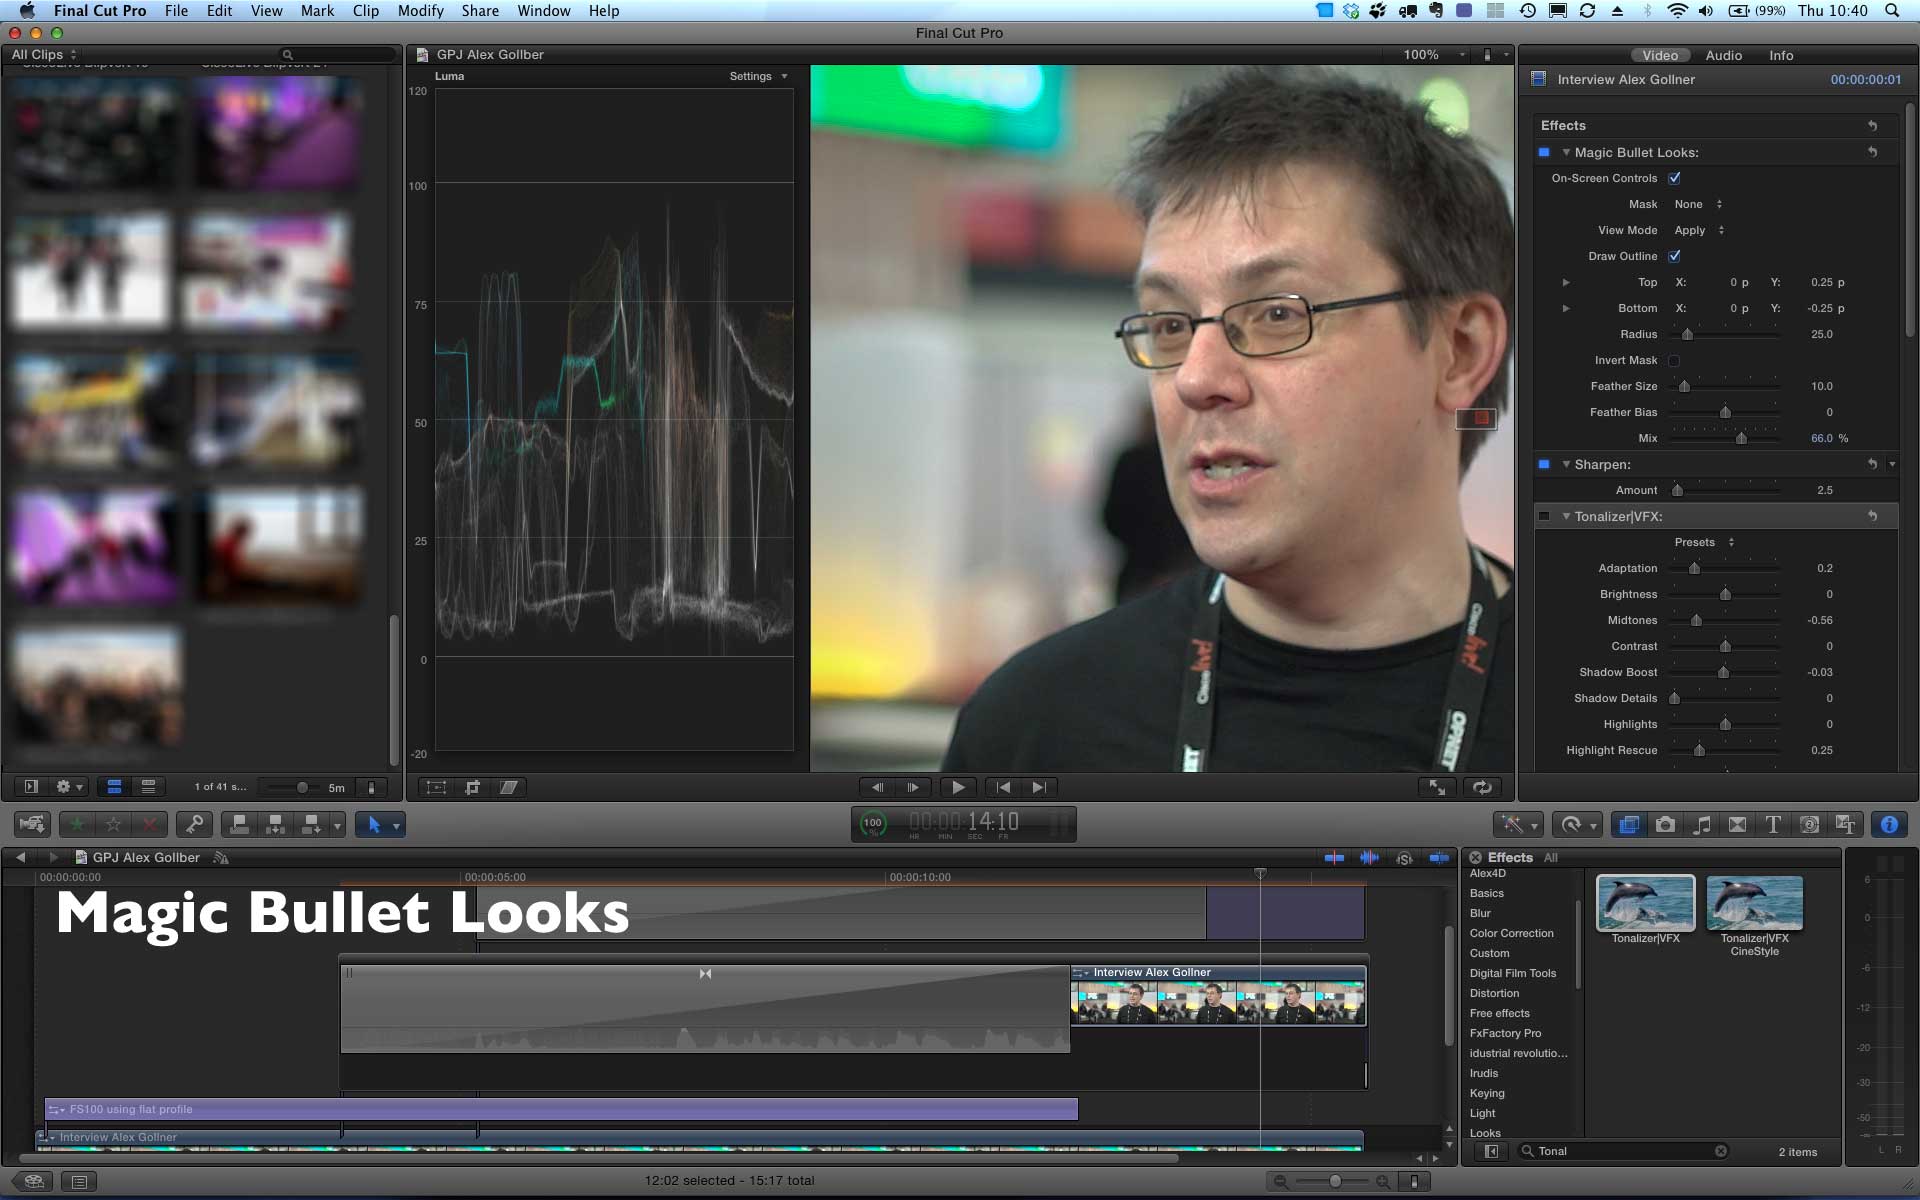This screenshot has width=1920, height=1200.
Task: Select Digital Film Tools effects category
Action: [1512, 973]
